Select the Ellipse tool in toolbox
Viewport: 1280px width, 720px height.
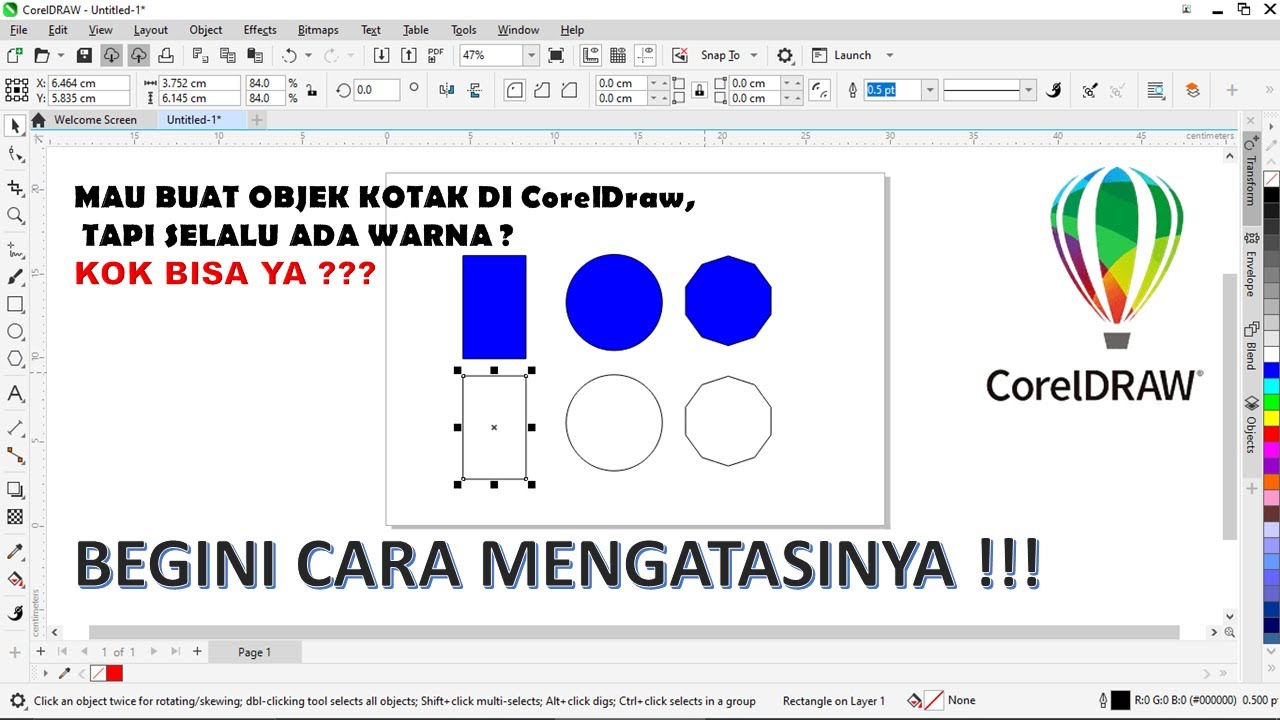[15, 331]
